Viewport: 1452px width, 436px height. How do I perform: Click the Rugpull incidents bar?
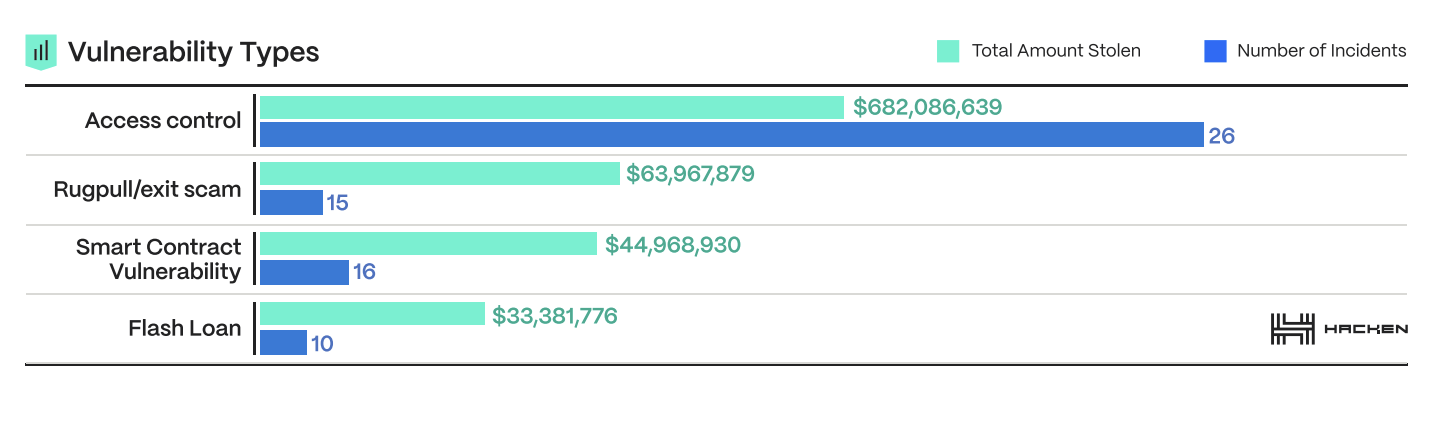tap(291, 202)
